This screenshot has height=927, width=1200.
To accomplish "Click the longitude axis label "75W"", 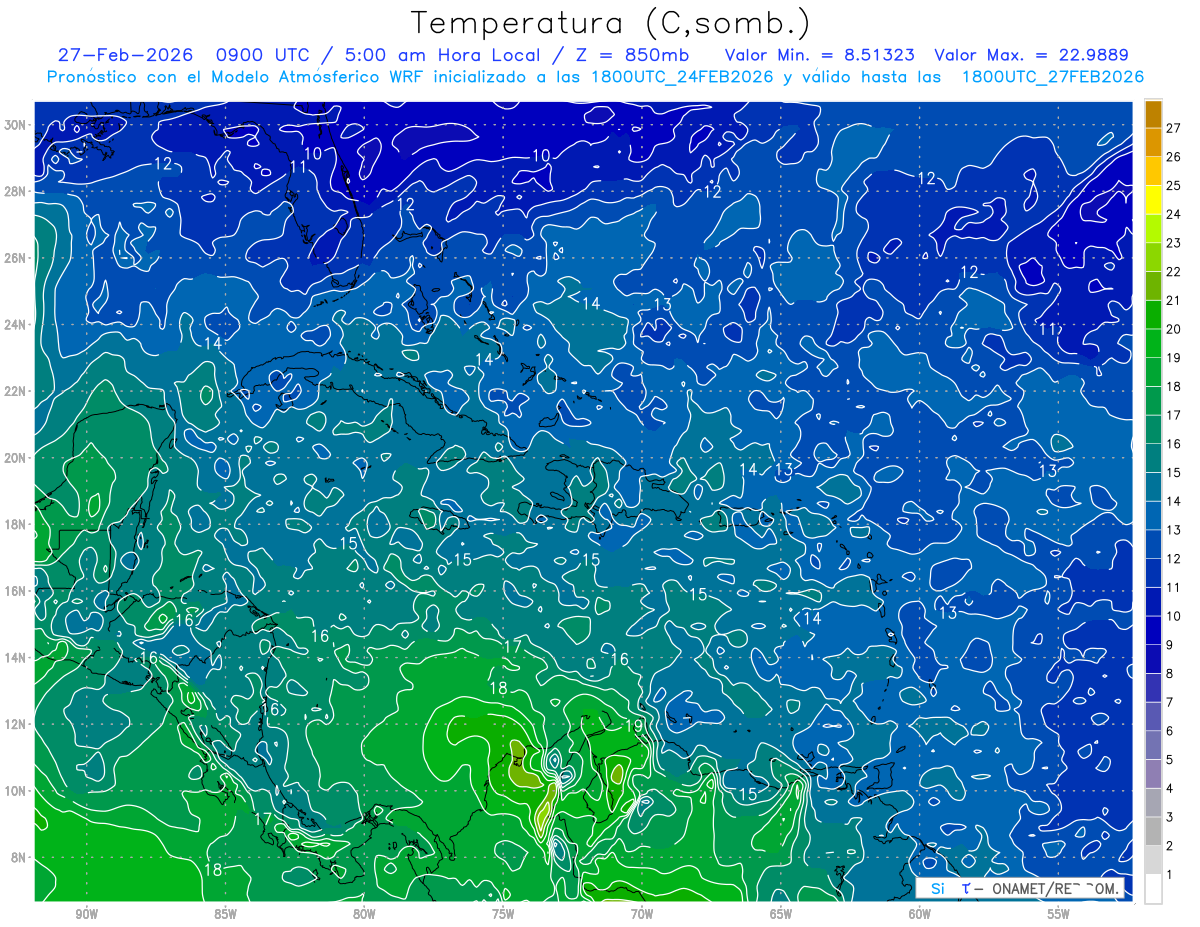I will (x=503, y=914).
